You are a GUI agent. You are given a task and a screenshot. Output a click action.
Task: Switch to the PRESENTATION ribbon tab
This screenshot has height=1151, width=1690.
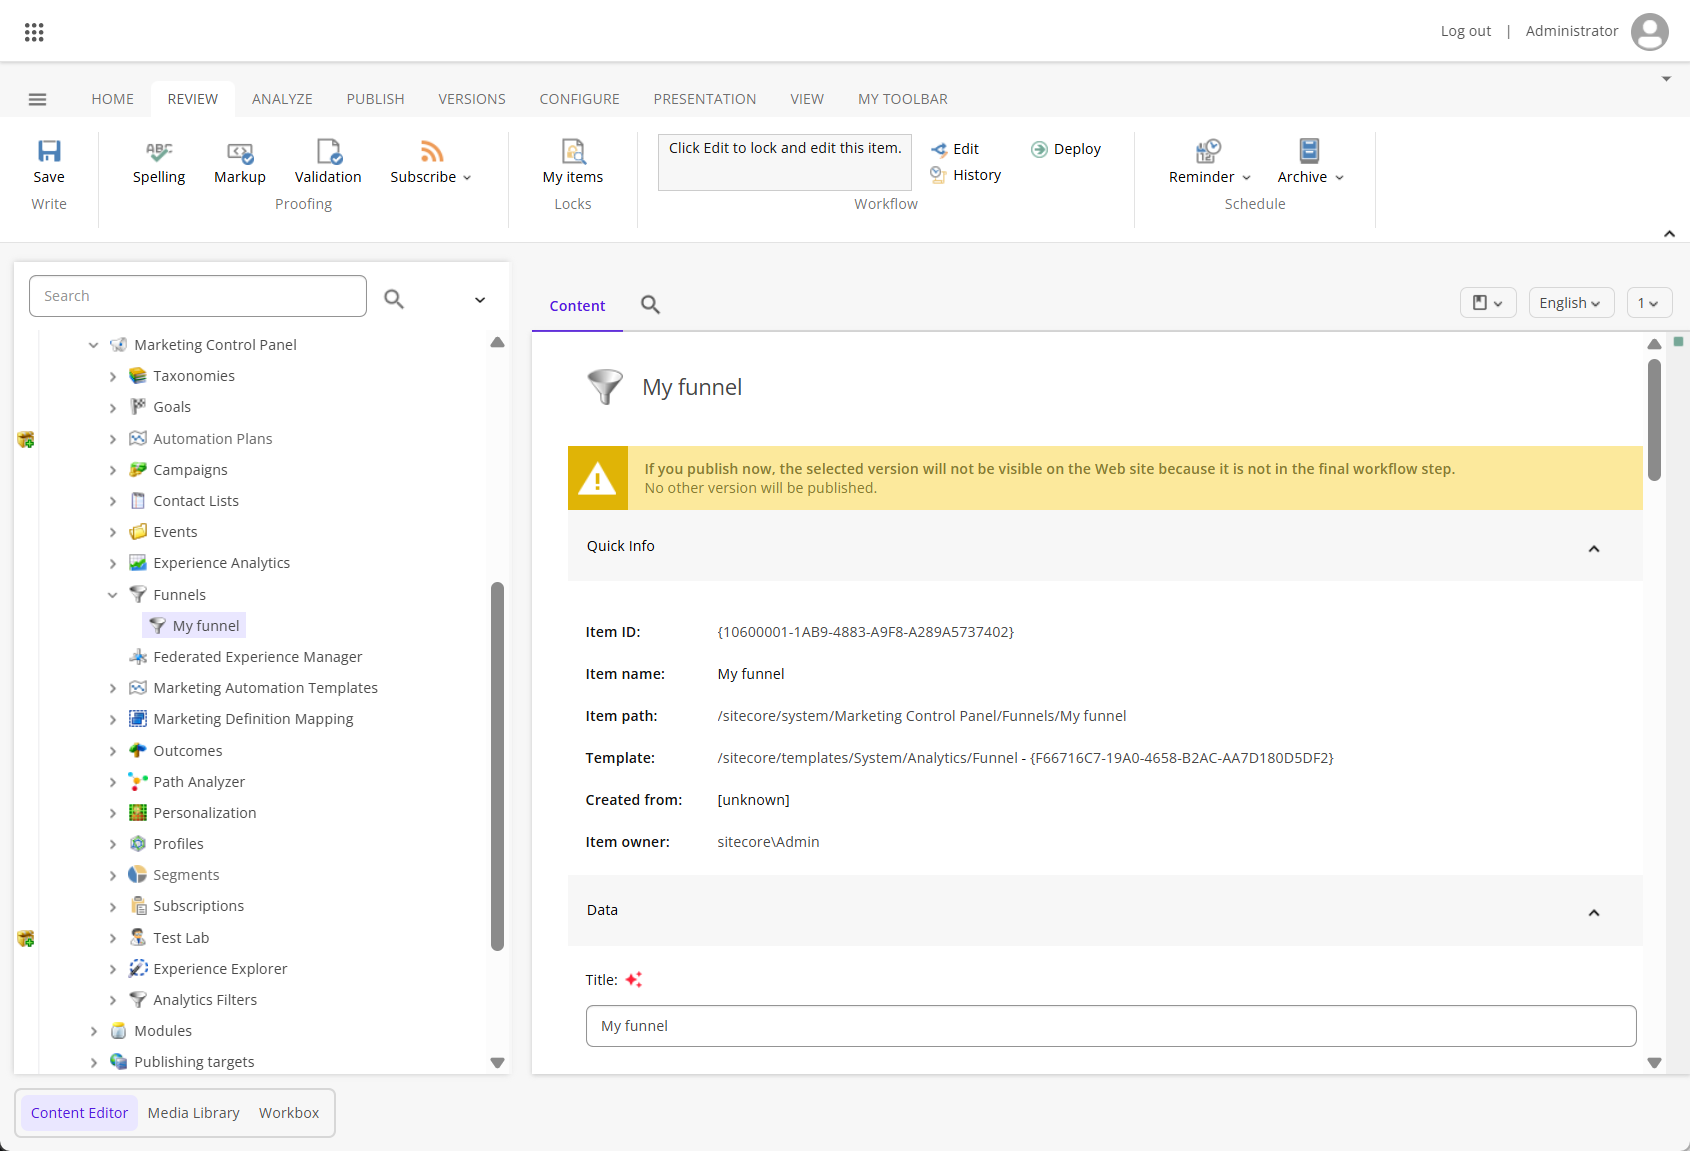[x=705, y=99]
